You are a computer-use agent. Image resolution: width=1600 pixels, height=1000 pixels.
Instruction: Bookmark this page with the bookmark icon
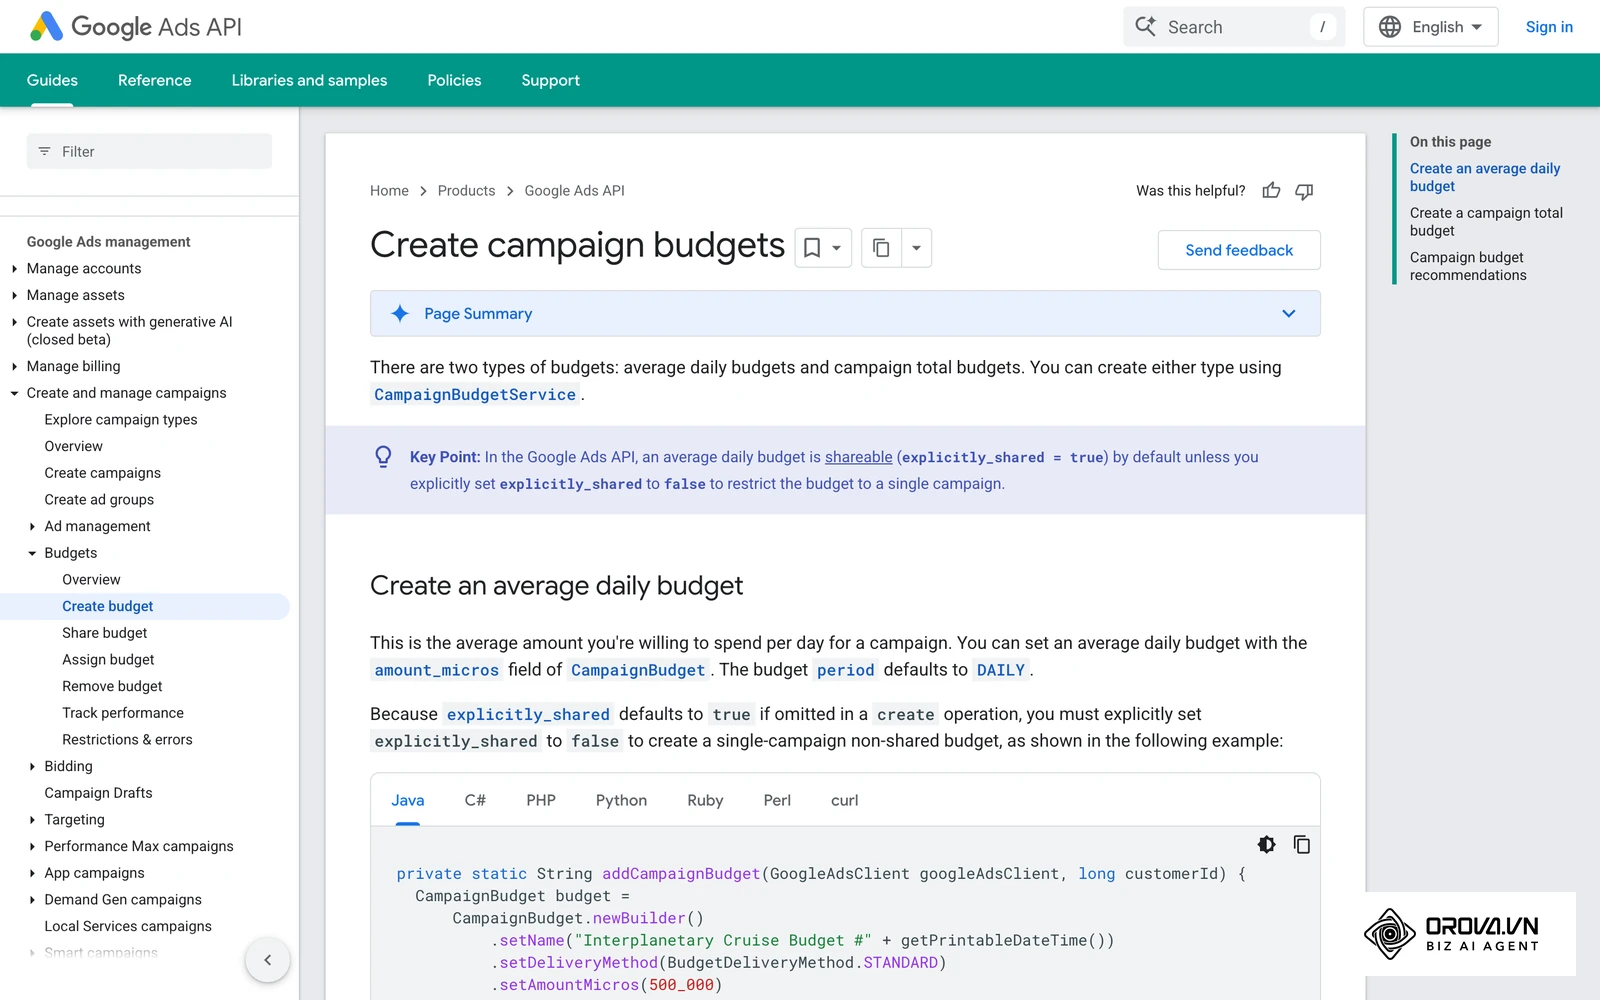pos(812,248)
